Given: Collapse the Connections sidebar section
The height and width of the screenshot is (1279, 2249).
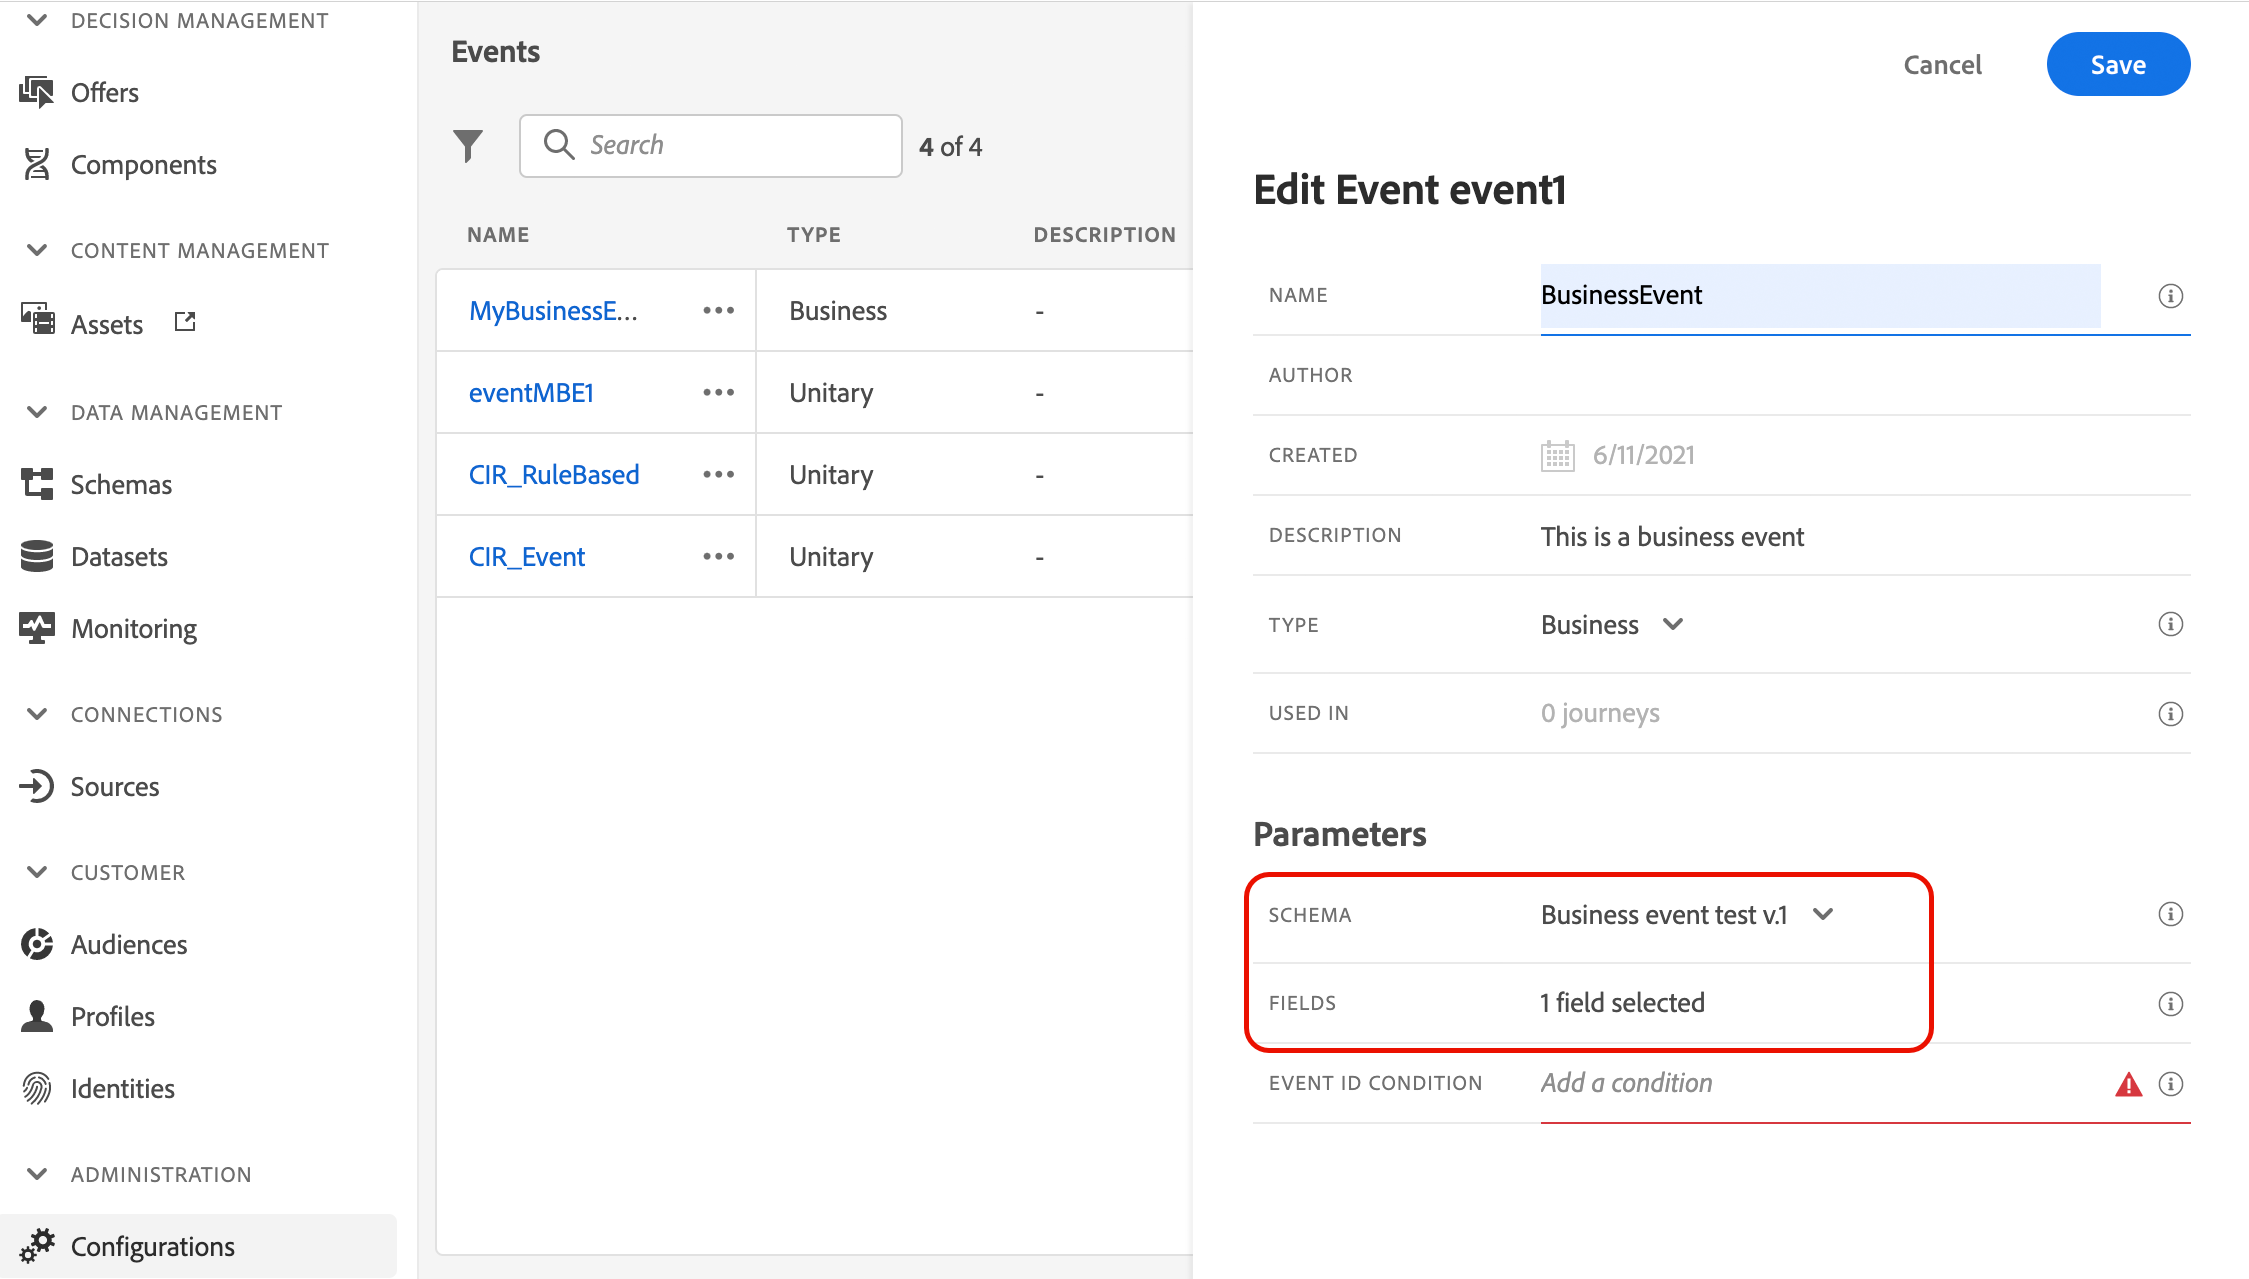Looking at the screenshot, I should (37, 714).
